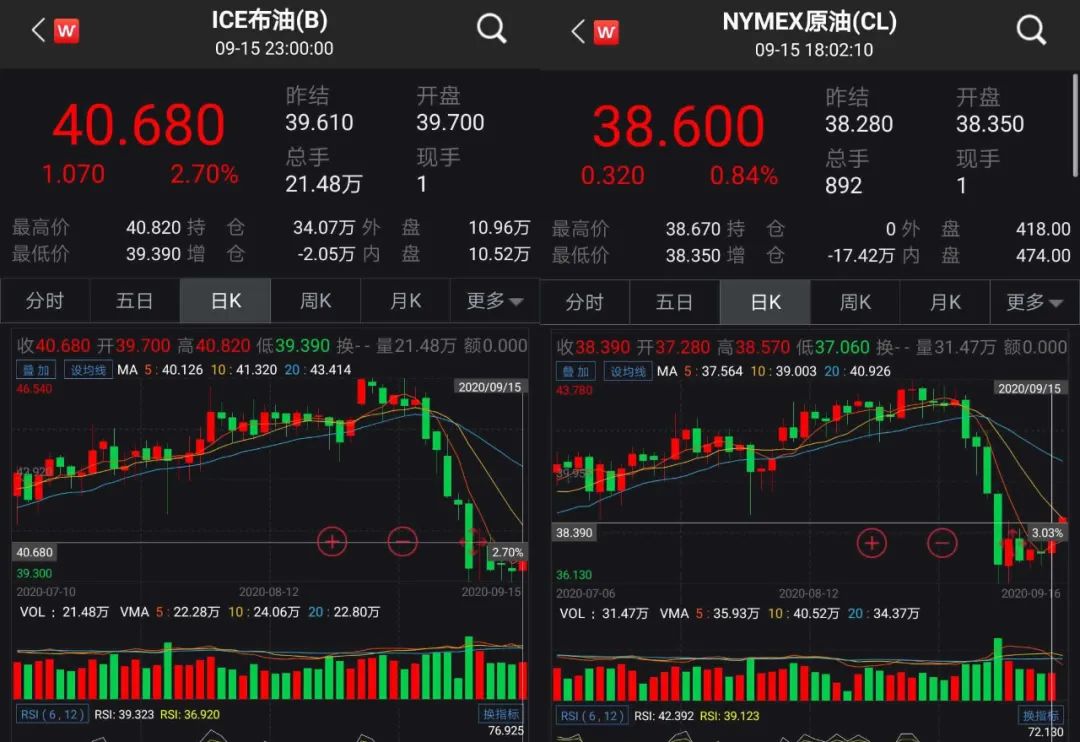Toggle 叠加 overlay on NYMEX原油 chart

[x=576, y=371]
